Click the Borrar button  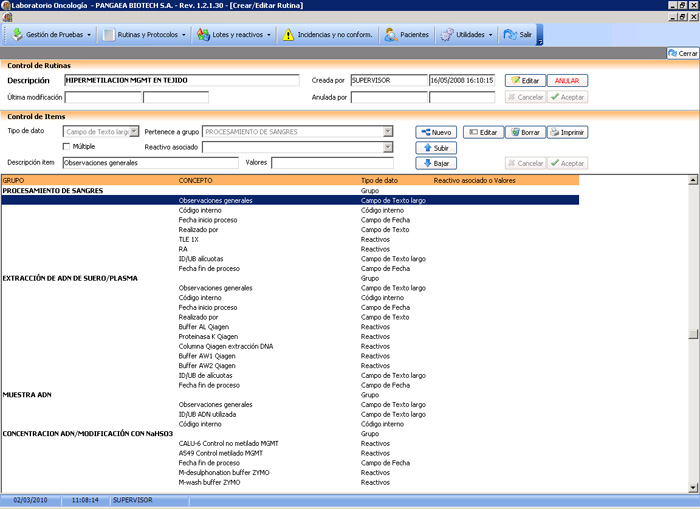pos(525,132)
